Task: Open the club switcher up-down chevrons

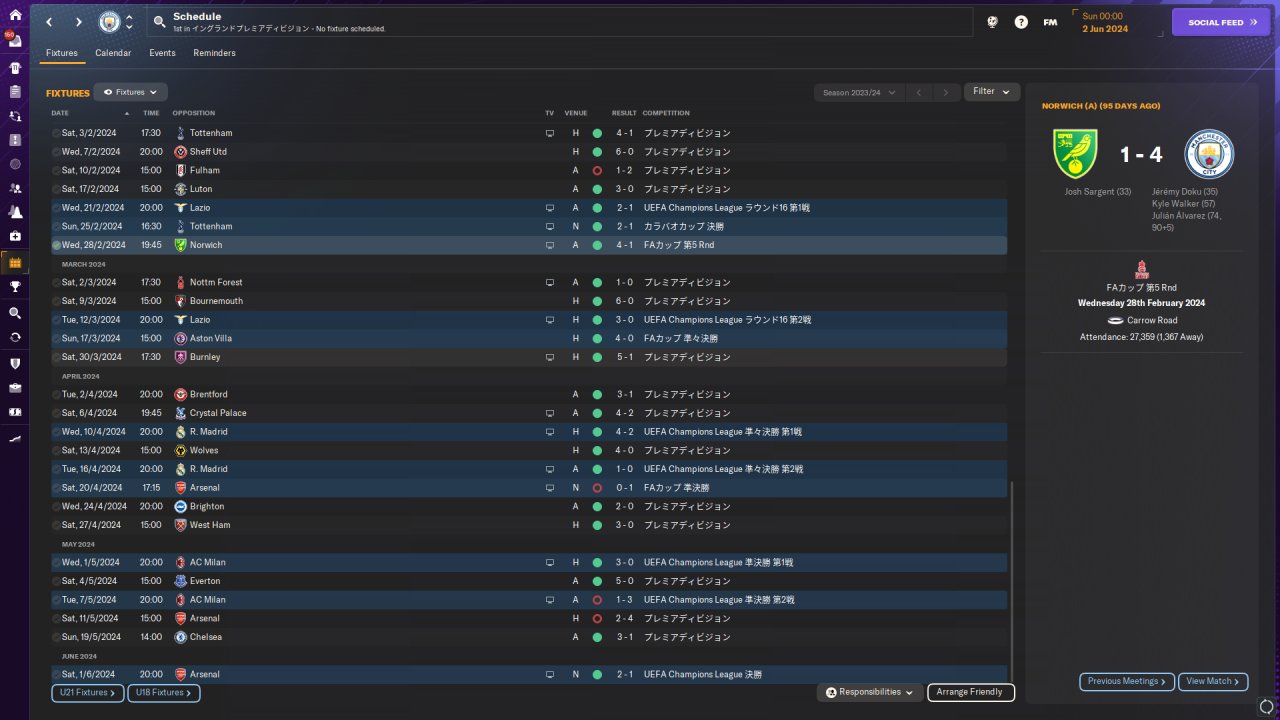Action: 129,22
